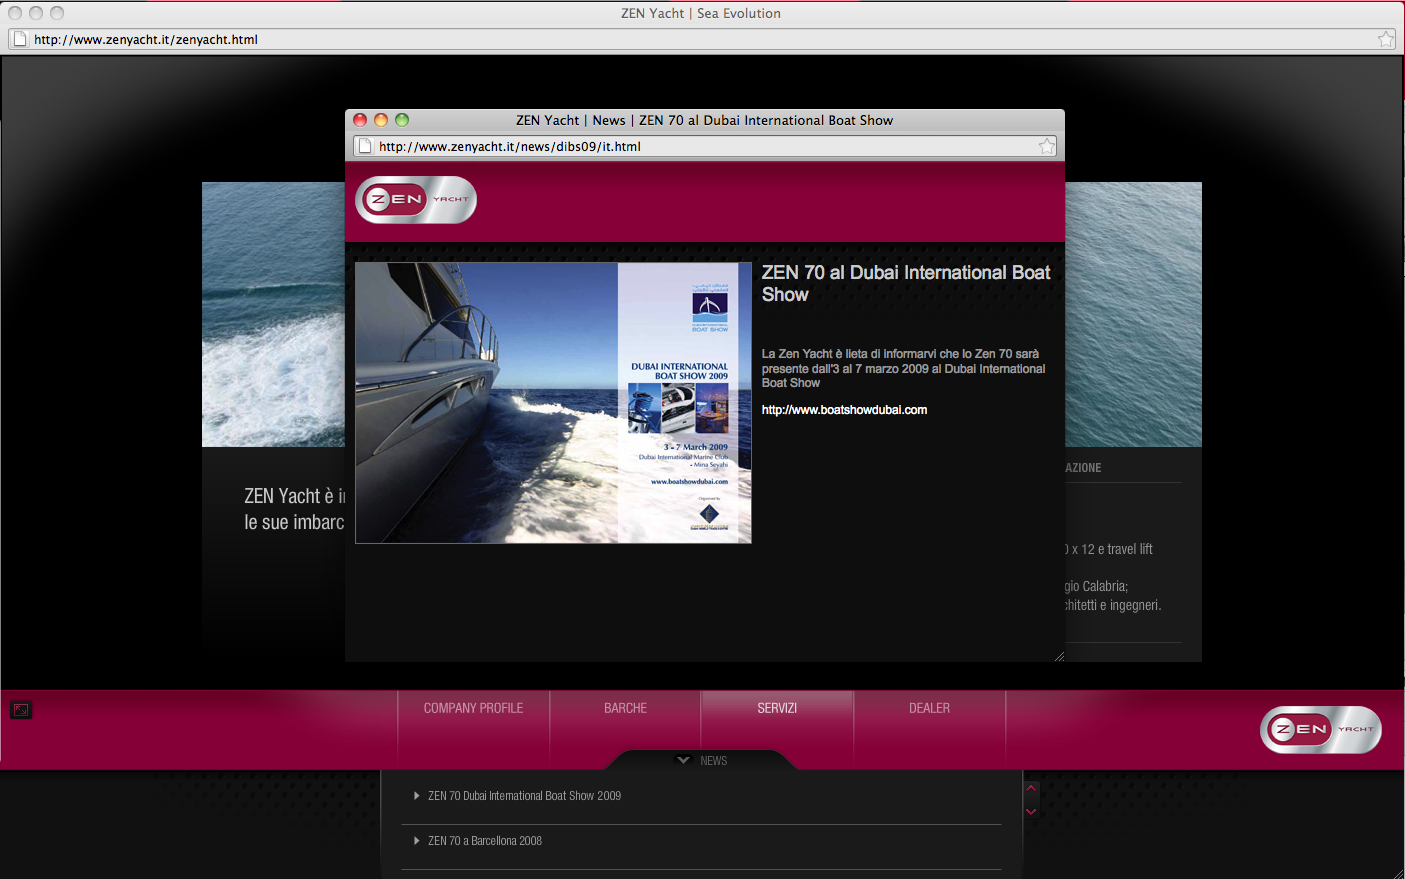
Task: Click the article paragraph about Zen 70
Action: [903, 368]
